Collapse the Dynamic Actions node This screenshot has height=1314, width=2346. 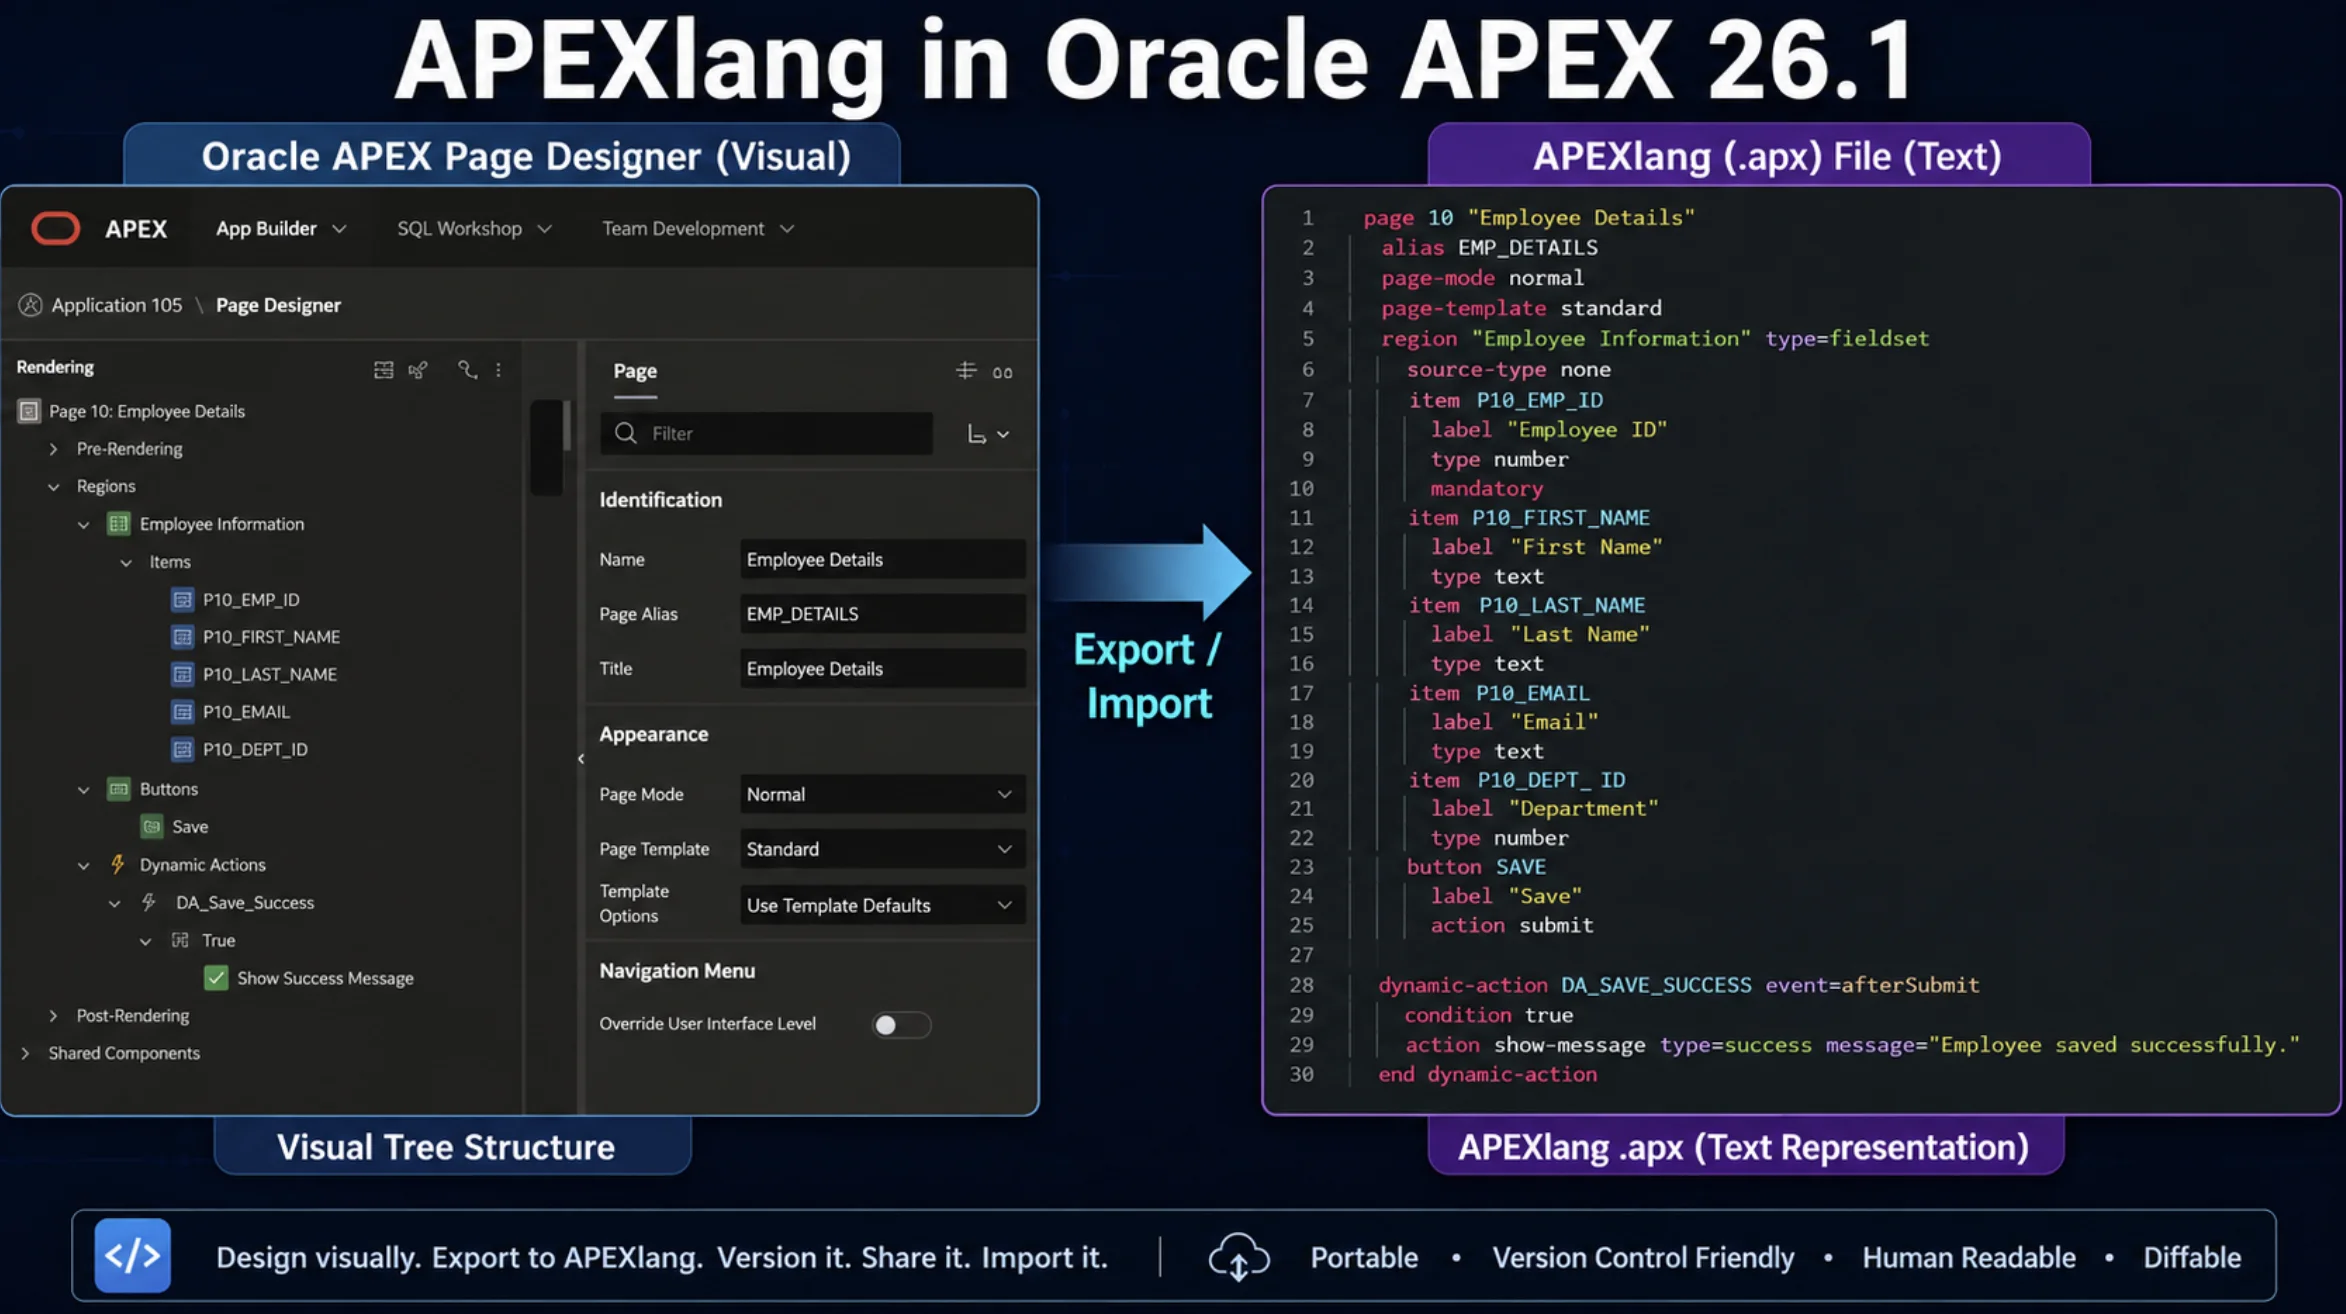(84, 865)
